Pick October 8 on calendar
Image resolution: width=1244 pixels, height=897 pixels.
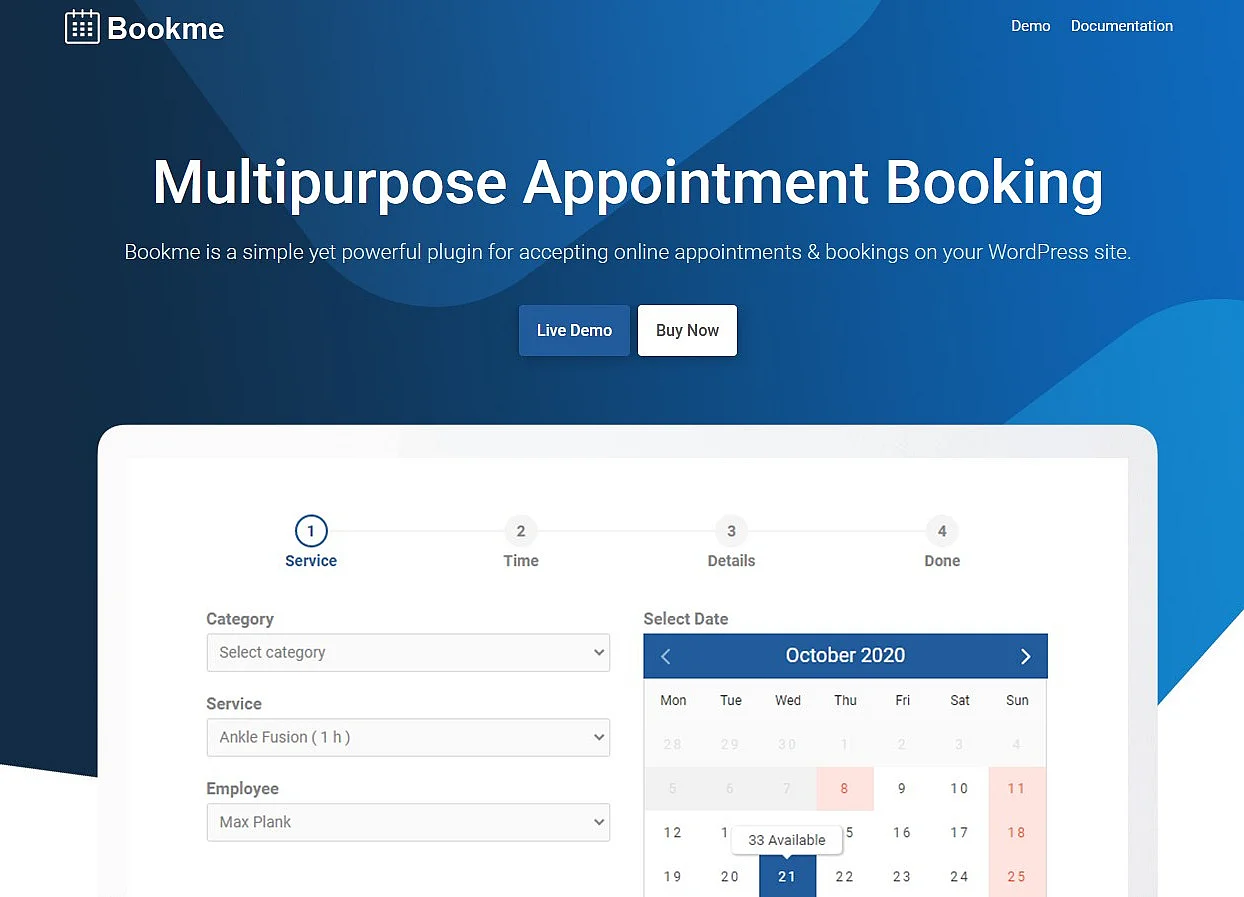coord(845,789)
